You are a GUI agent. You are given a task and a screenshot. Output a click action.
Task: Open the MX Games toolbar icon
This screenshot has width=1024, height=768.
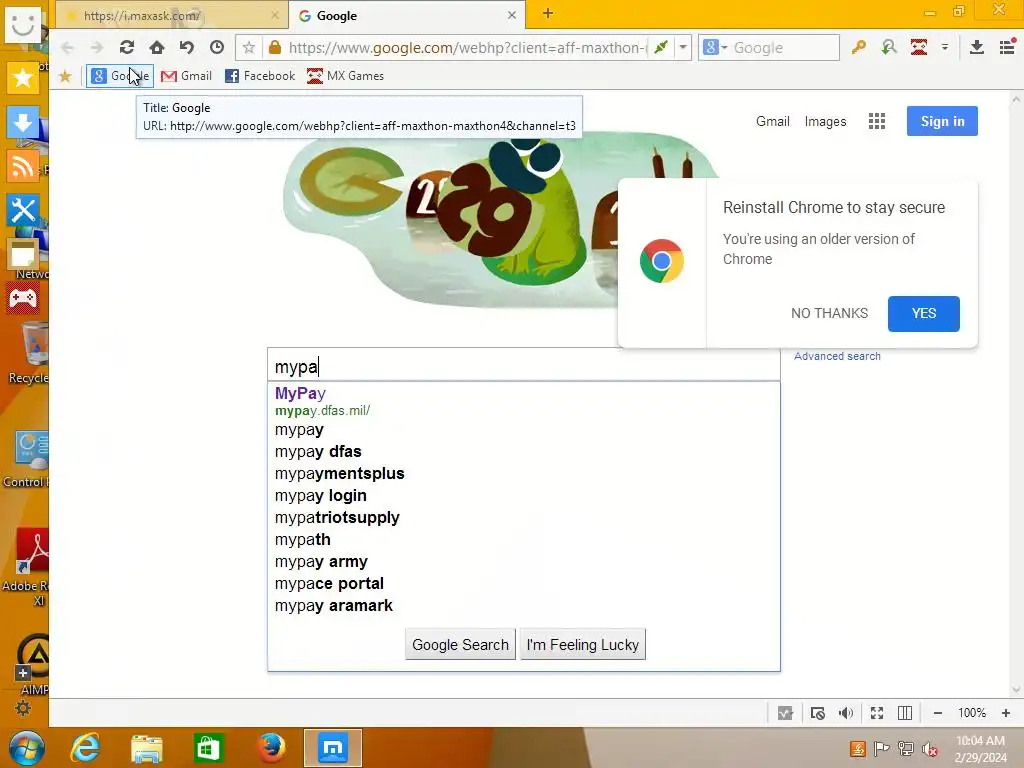point(919,47)
